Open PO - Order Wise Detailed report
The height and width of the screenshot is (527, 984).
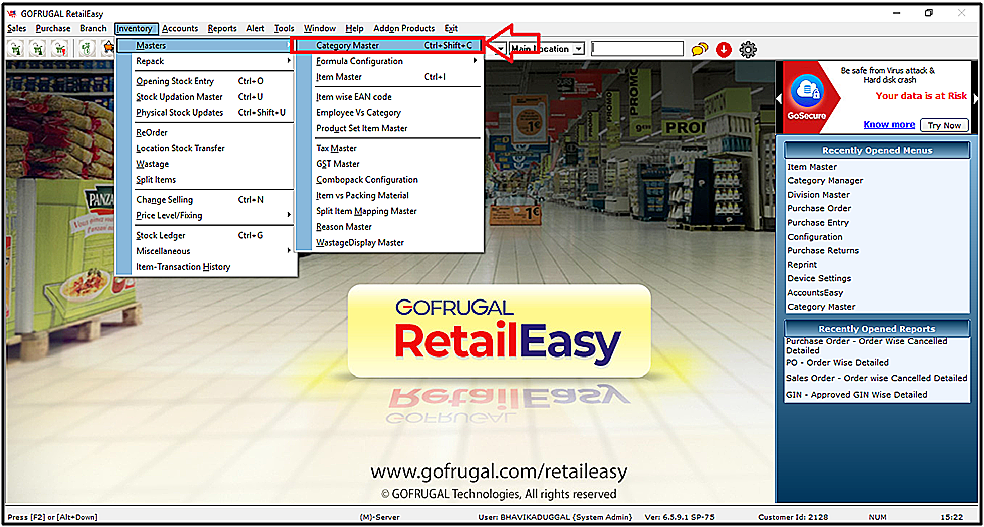(838, 363)
